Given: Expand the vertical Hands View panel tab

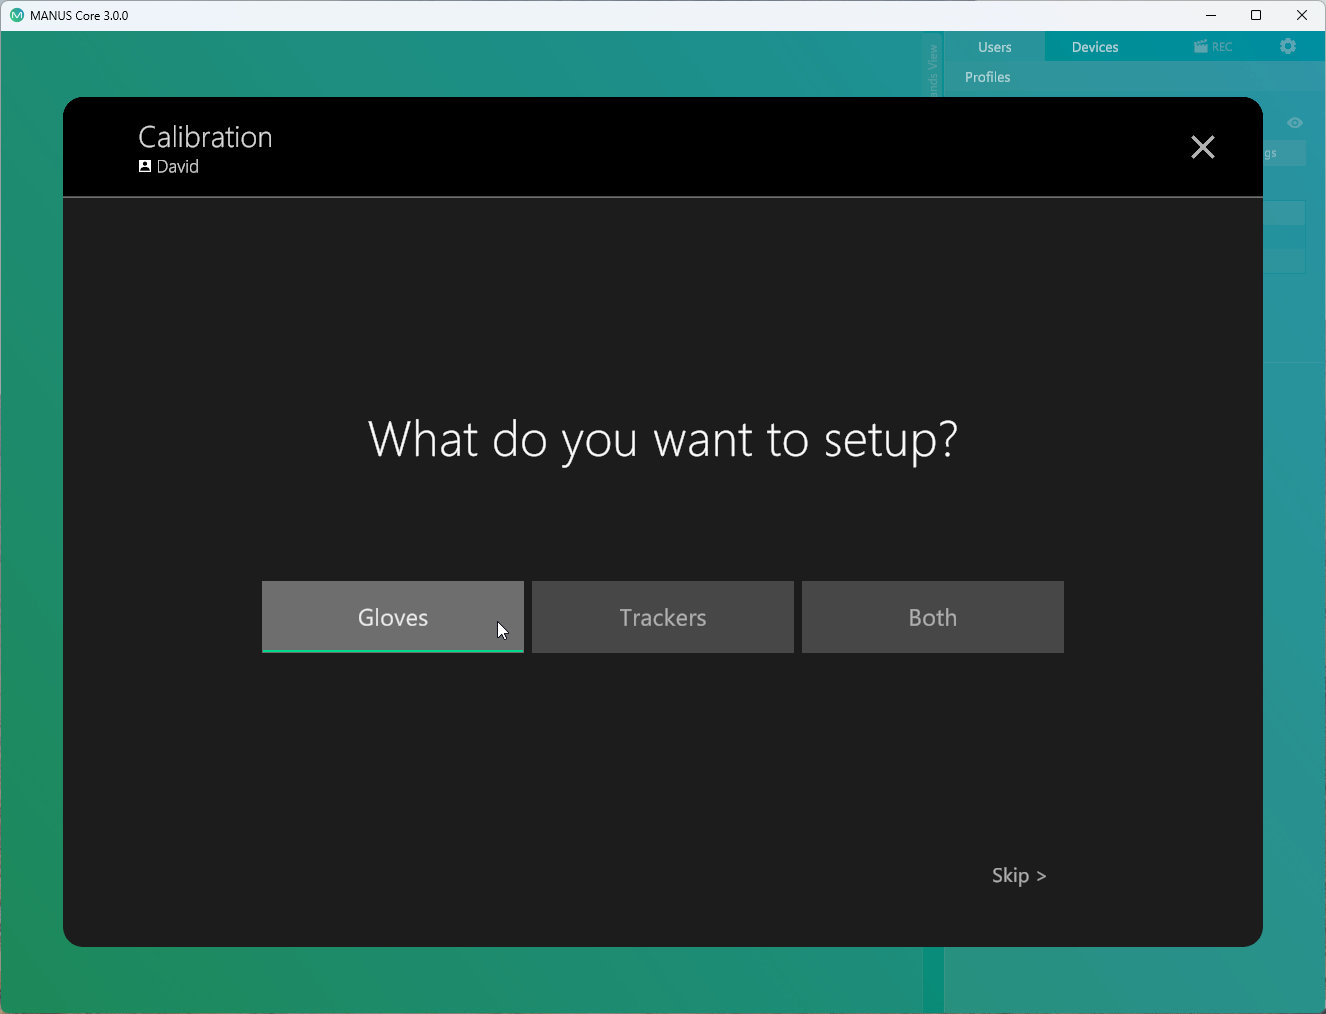Looking at the screenshot, I should pyautogui.click(x=933, y=68).
